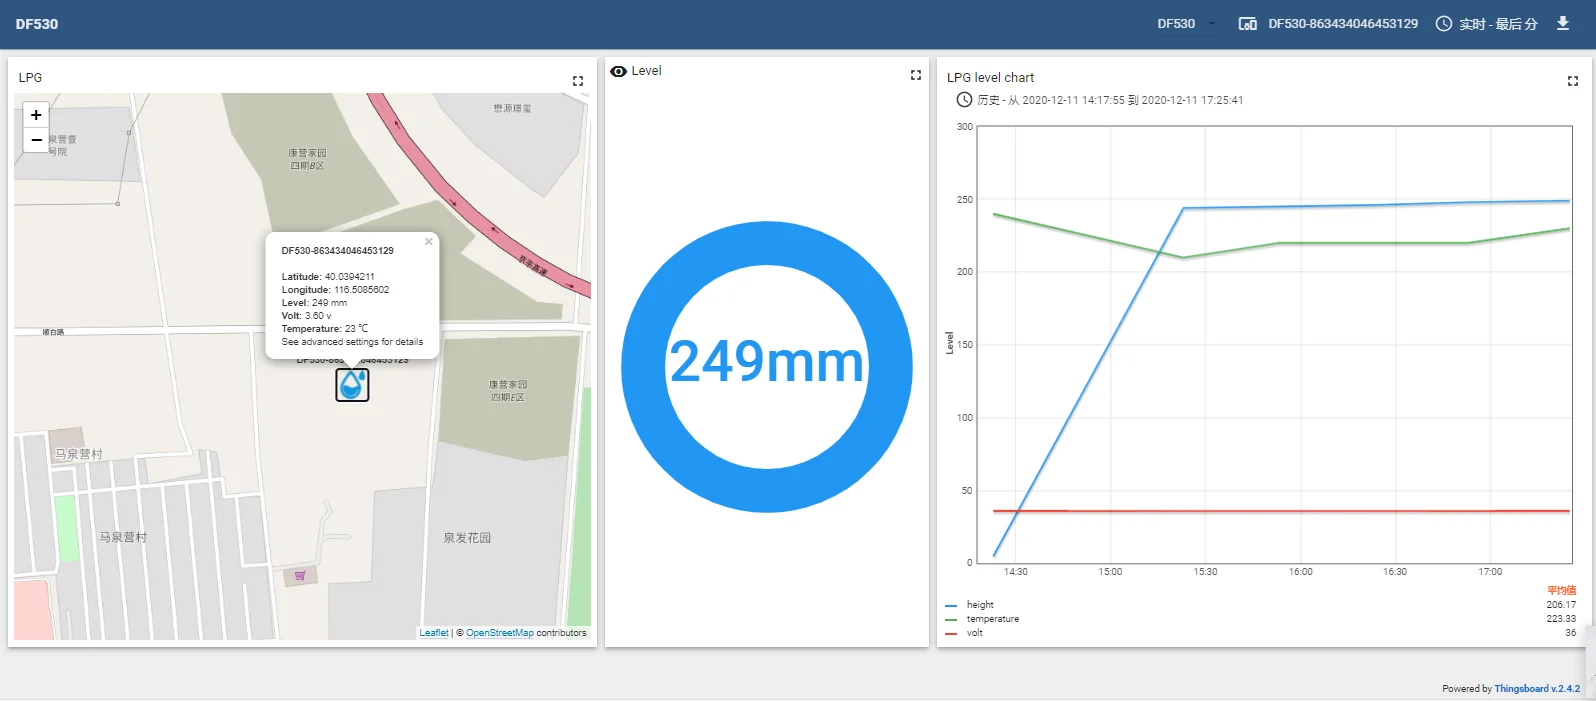1596x701 pixels.
Task: Open the time window clock icon
Action: click(1444, 24)
